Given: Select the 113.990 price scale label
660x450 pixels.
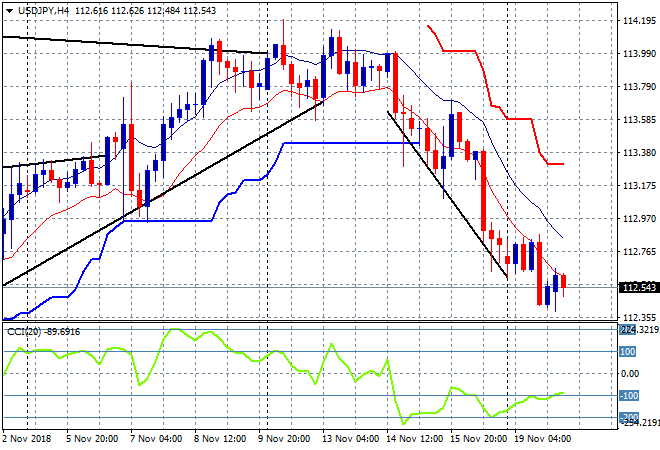Looking at the screenshot, I should (x=639, y=53).
